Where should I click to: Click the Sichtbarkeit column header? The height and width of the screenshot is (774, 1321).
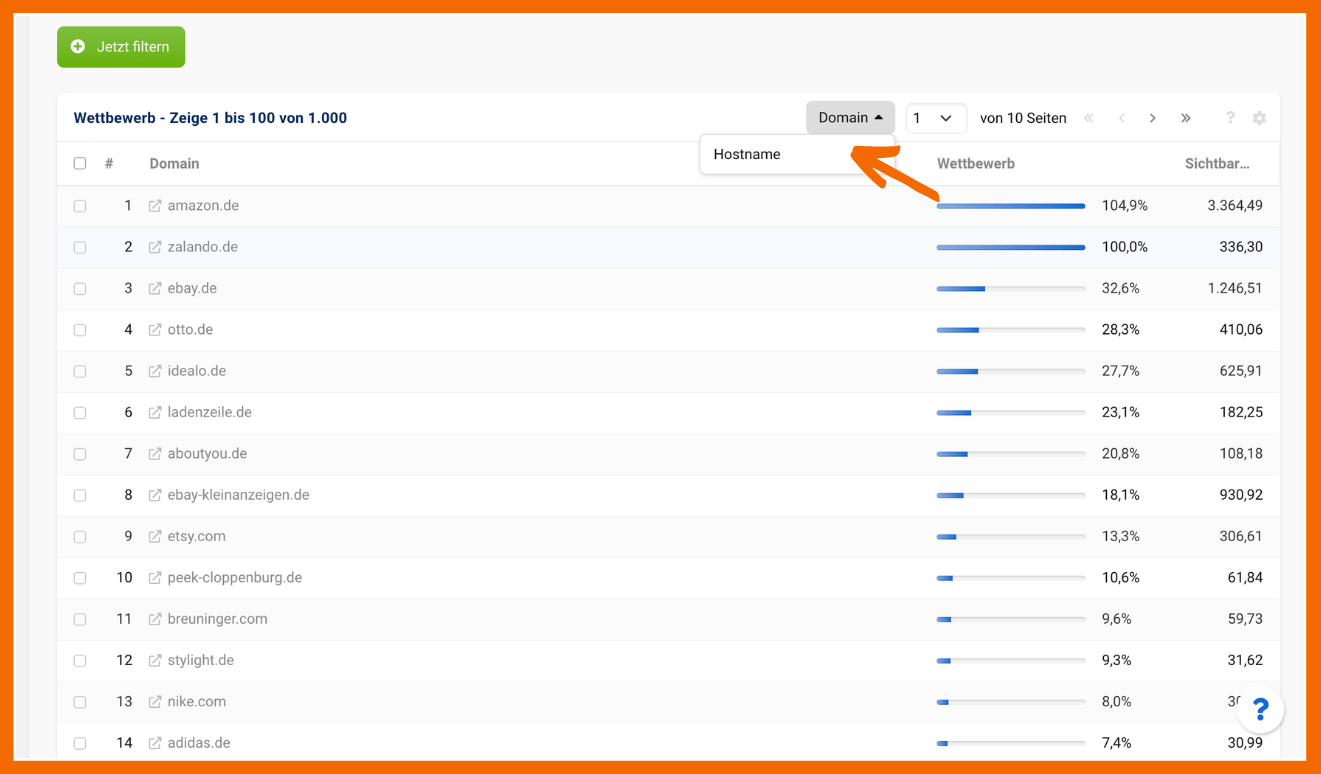(x=1216, y=164)
